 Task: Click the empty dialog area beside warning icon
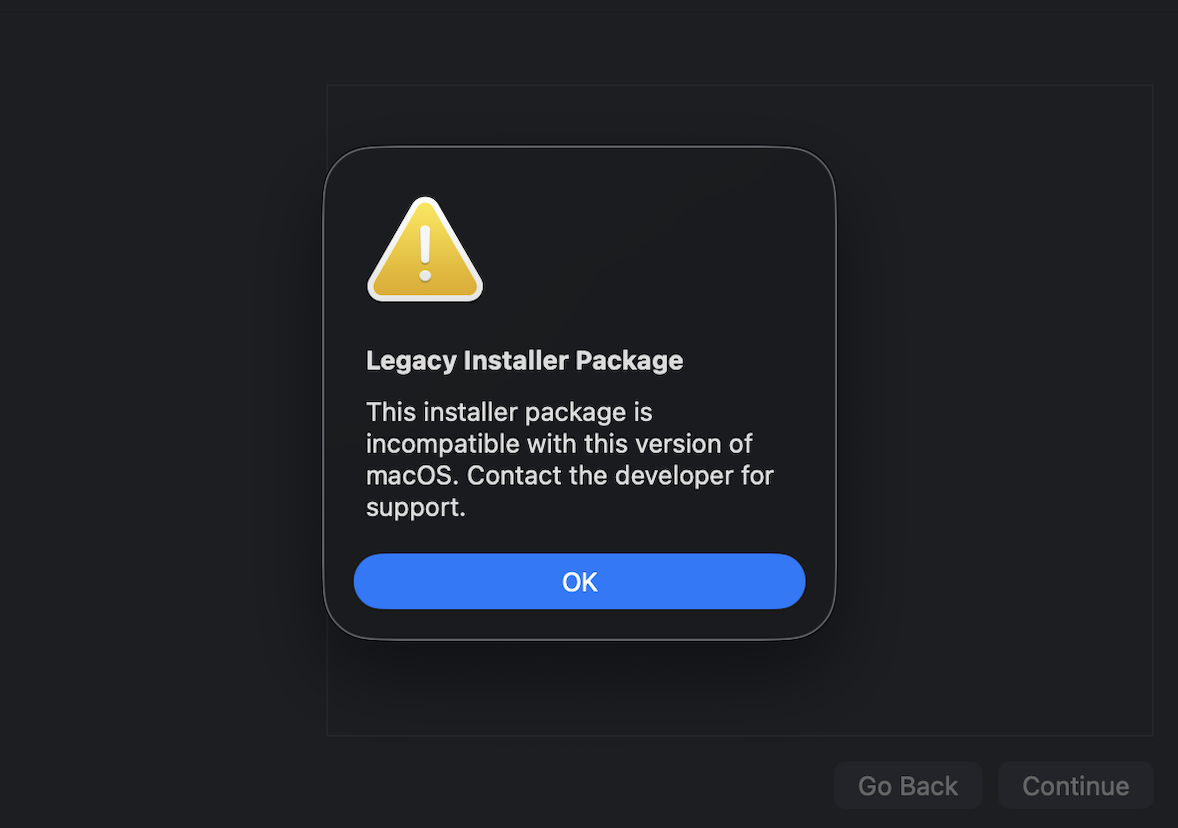pos(650,250)
